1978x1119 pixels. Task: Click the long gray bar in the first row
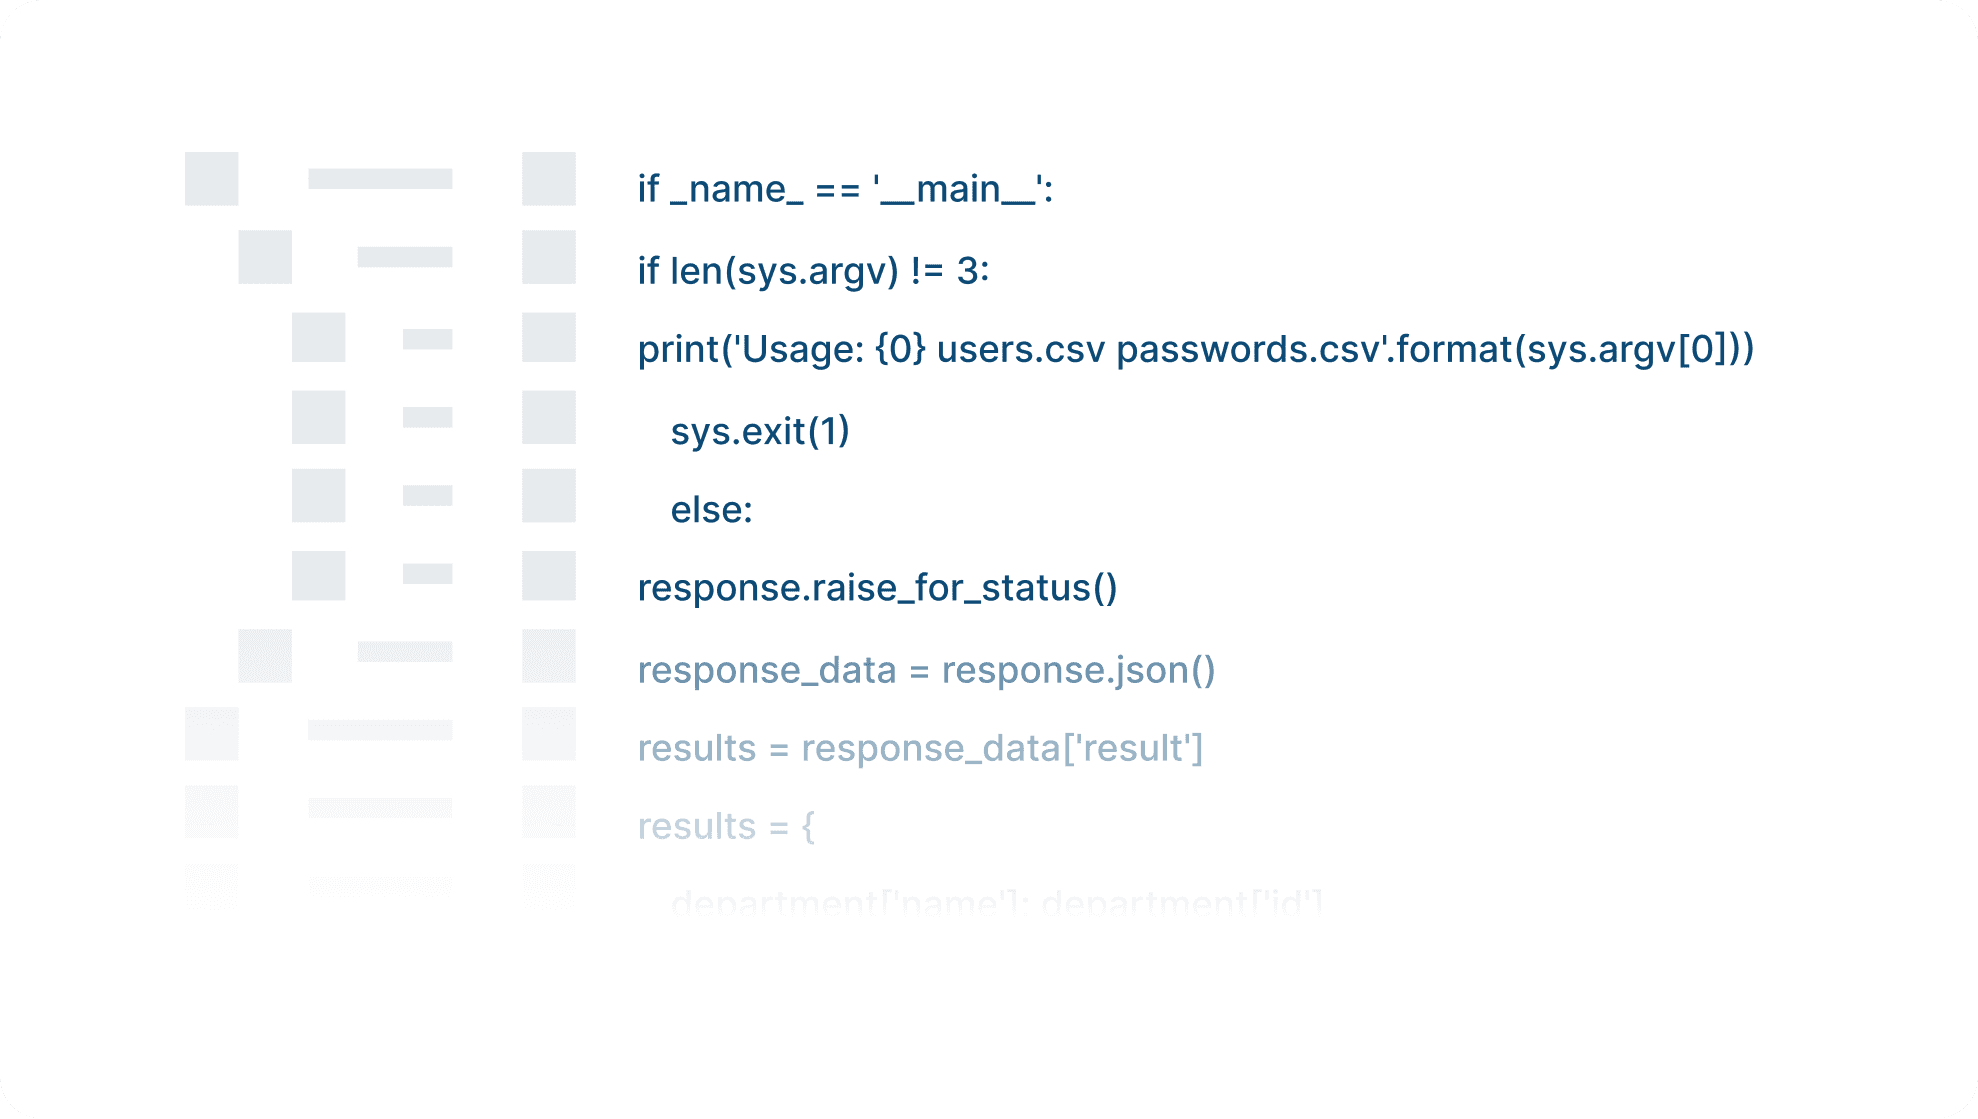tap(380, 179)
